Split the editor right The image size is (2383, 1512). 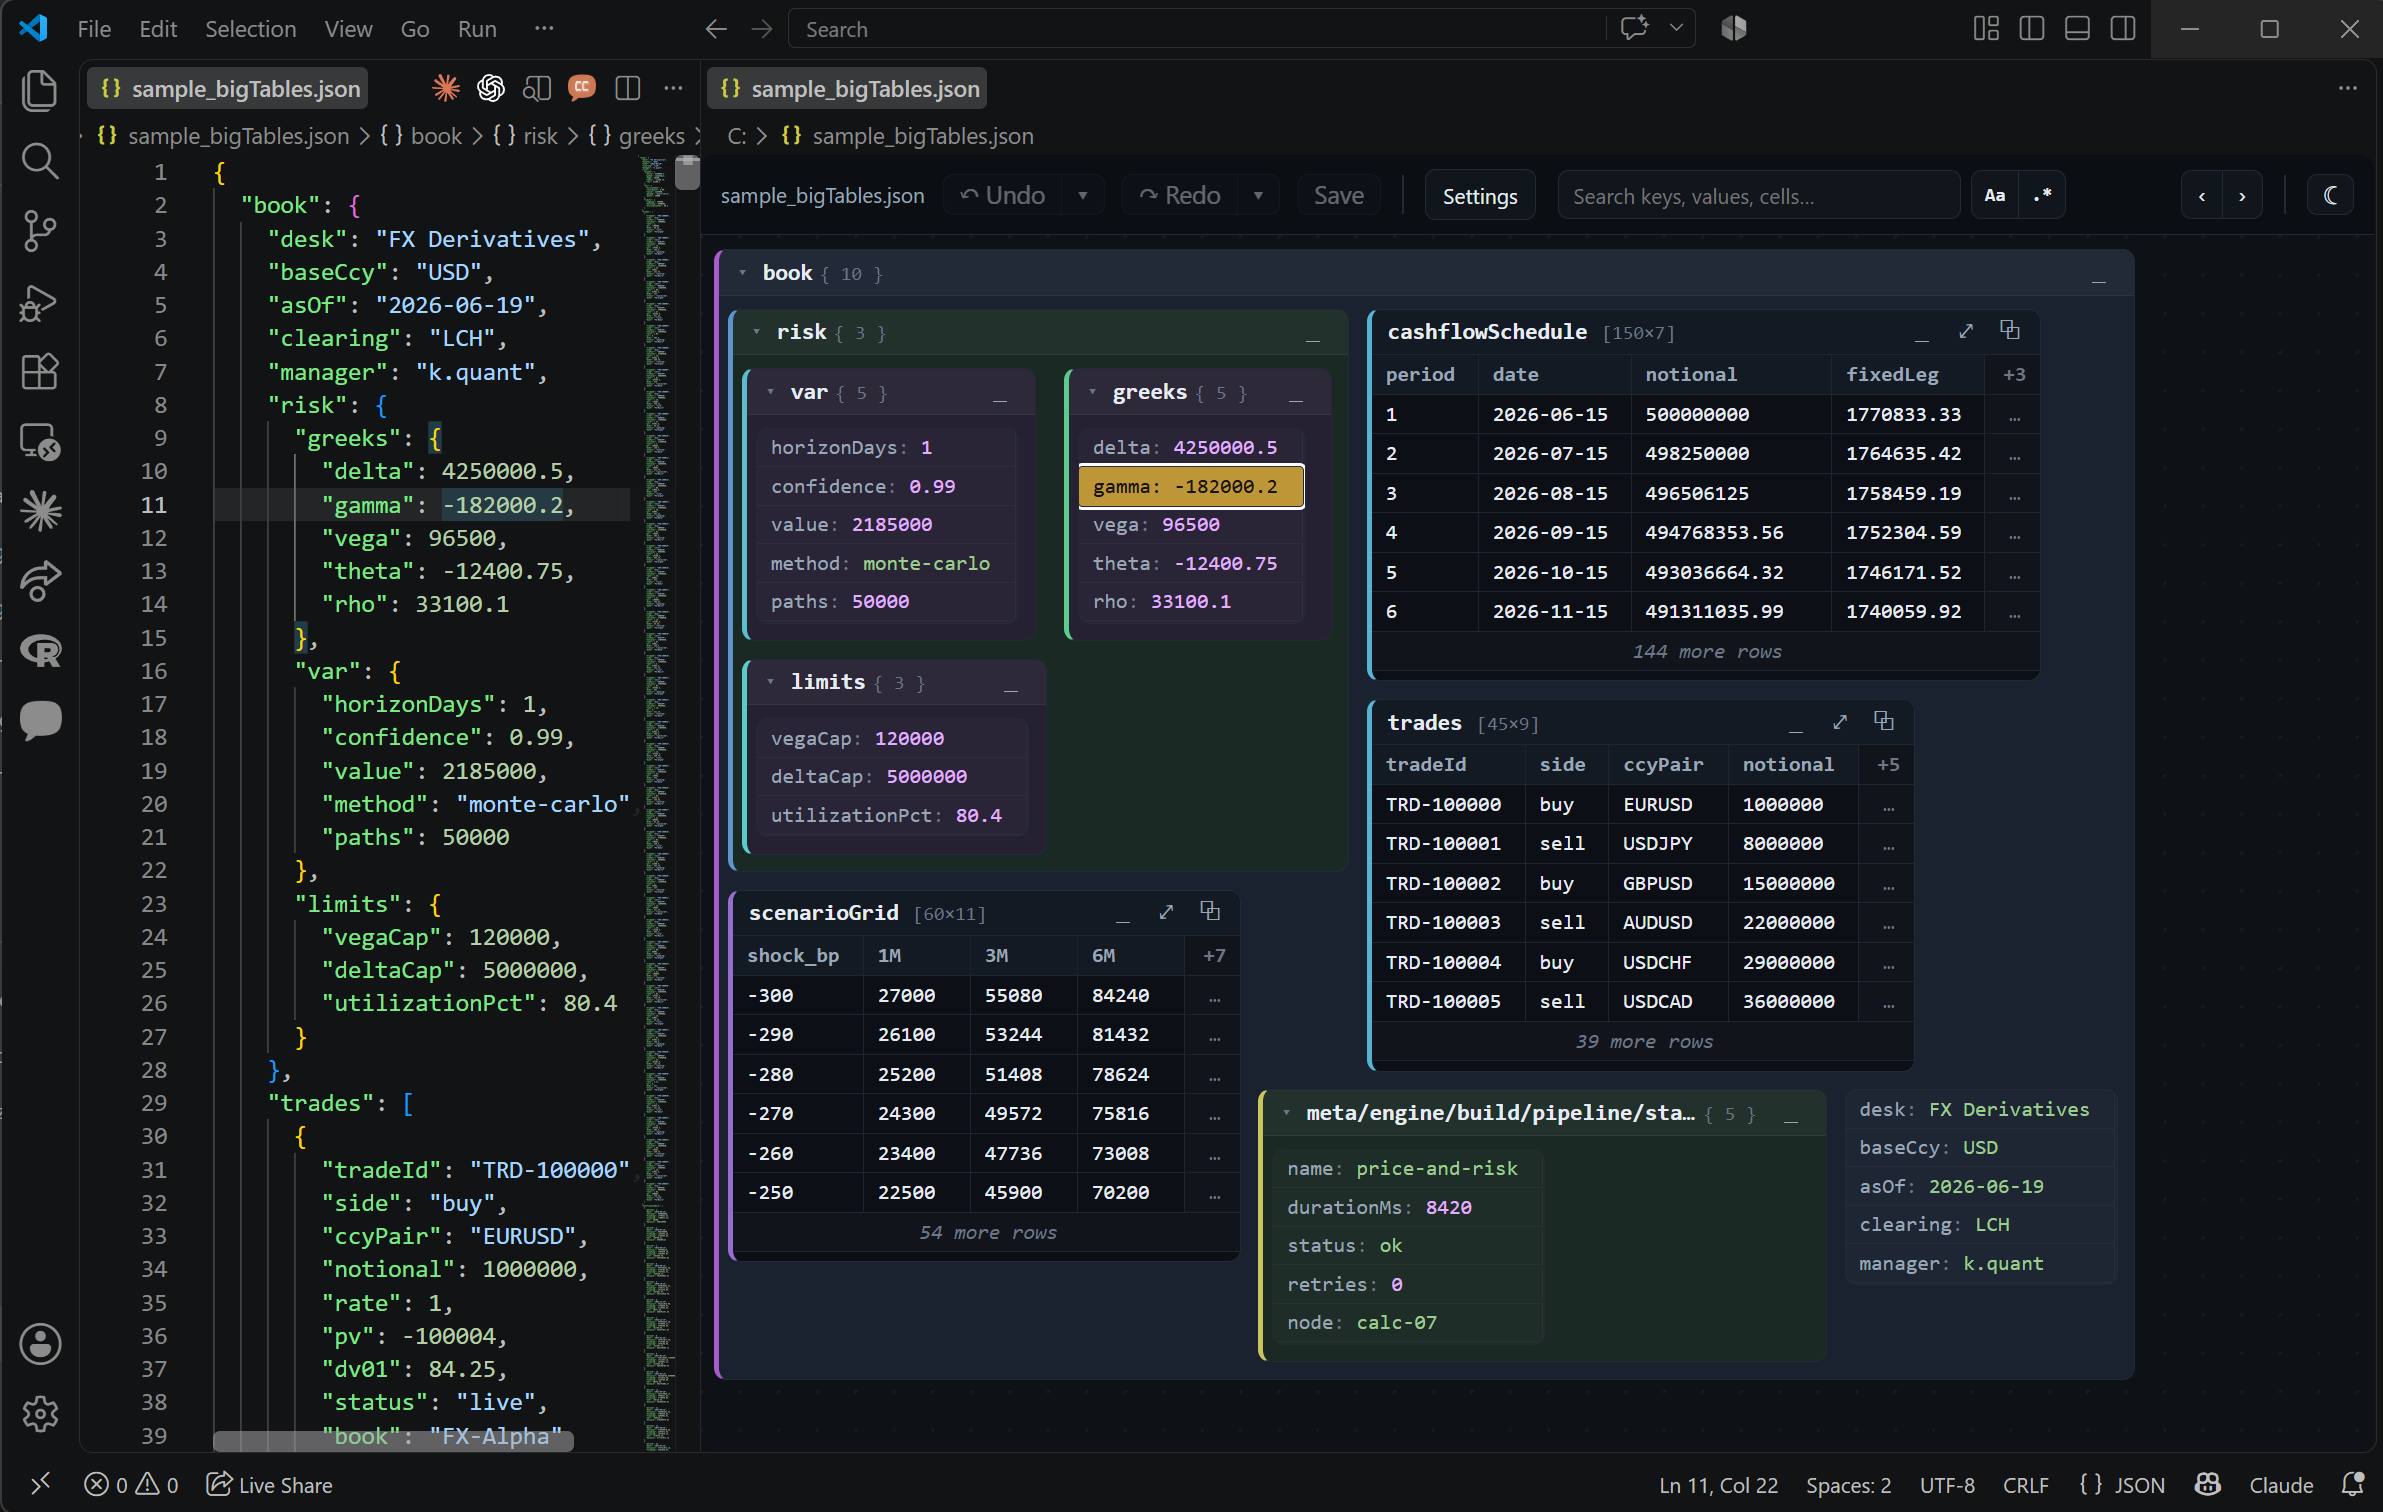click(x=628, y=89)
